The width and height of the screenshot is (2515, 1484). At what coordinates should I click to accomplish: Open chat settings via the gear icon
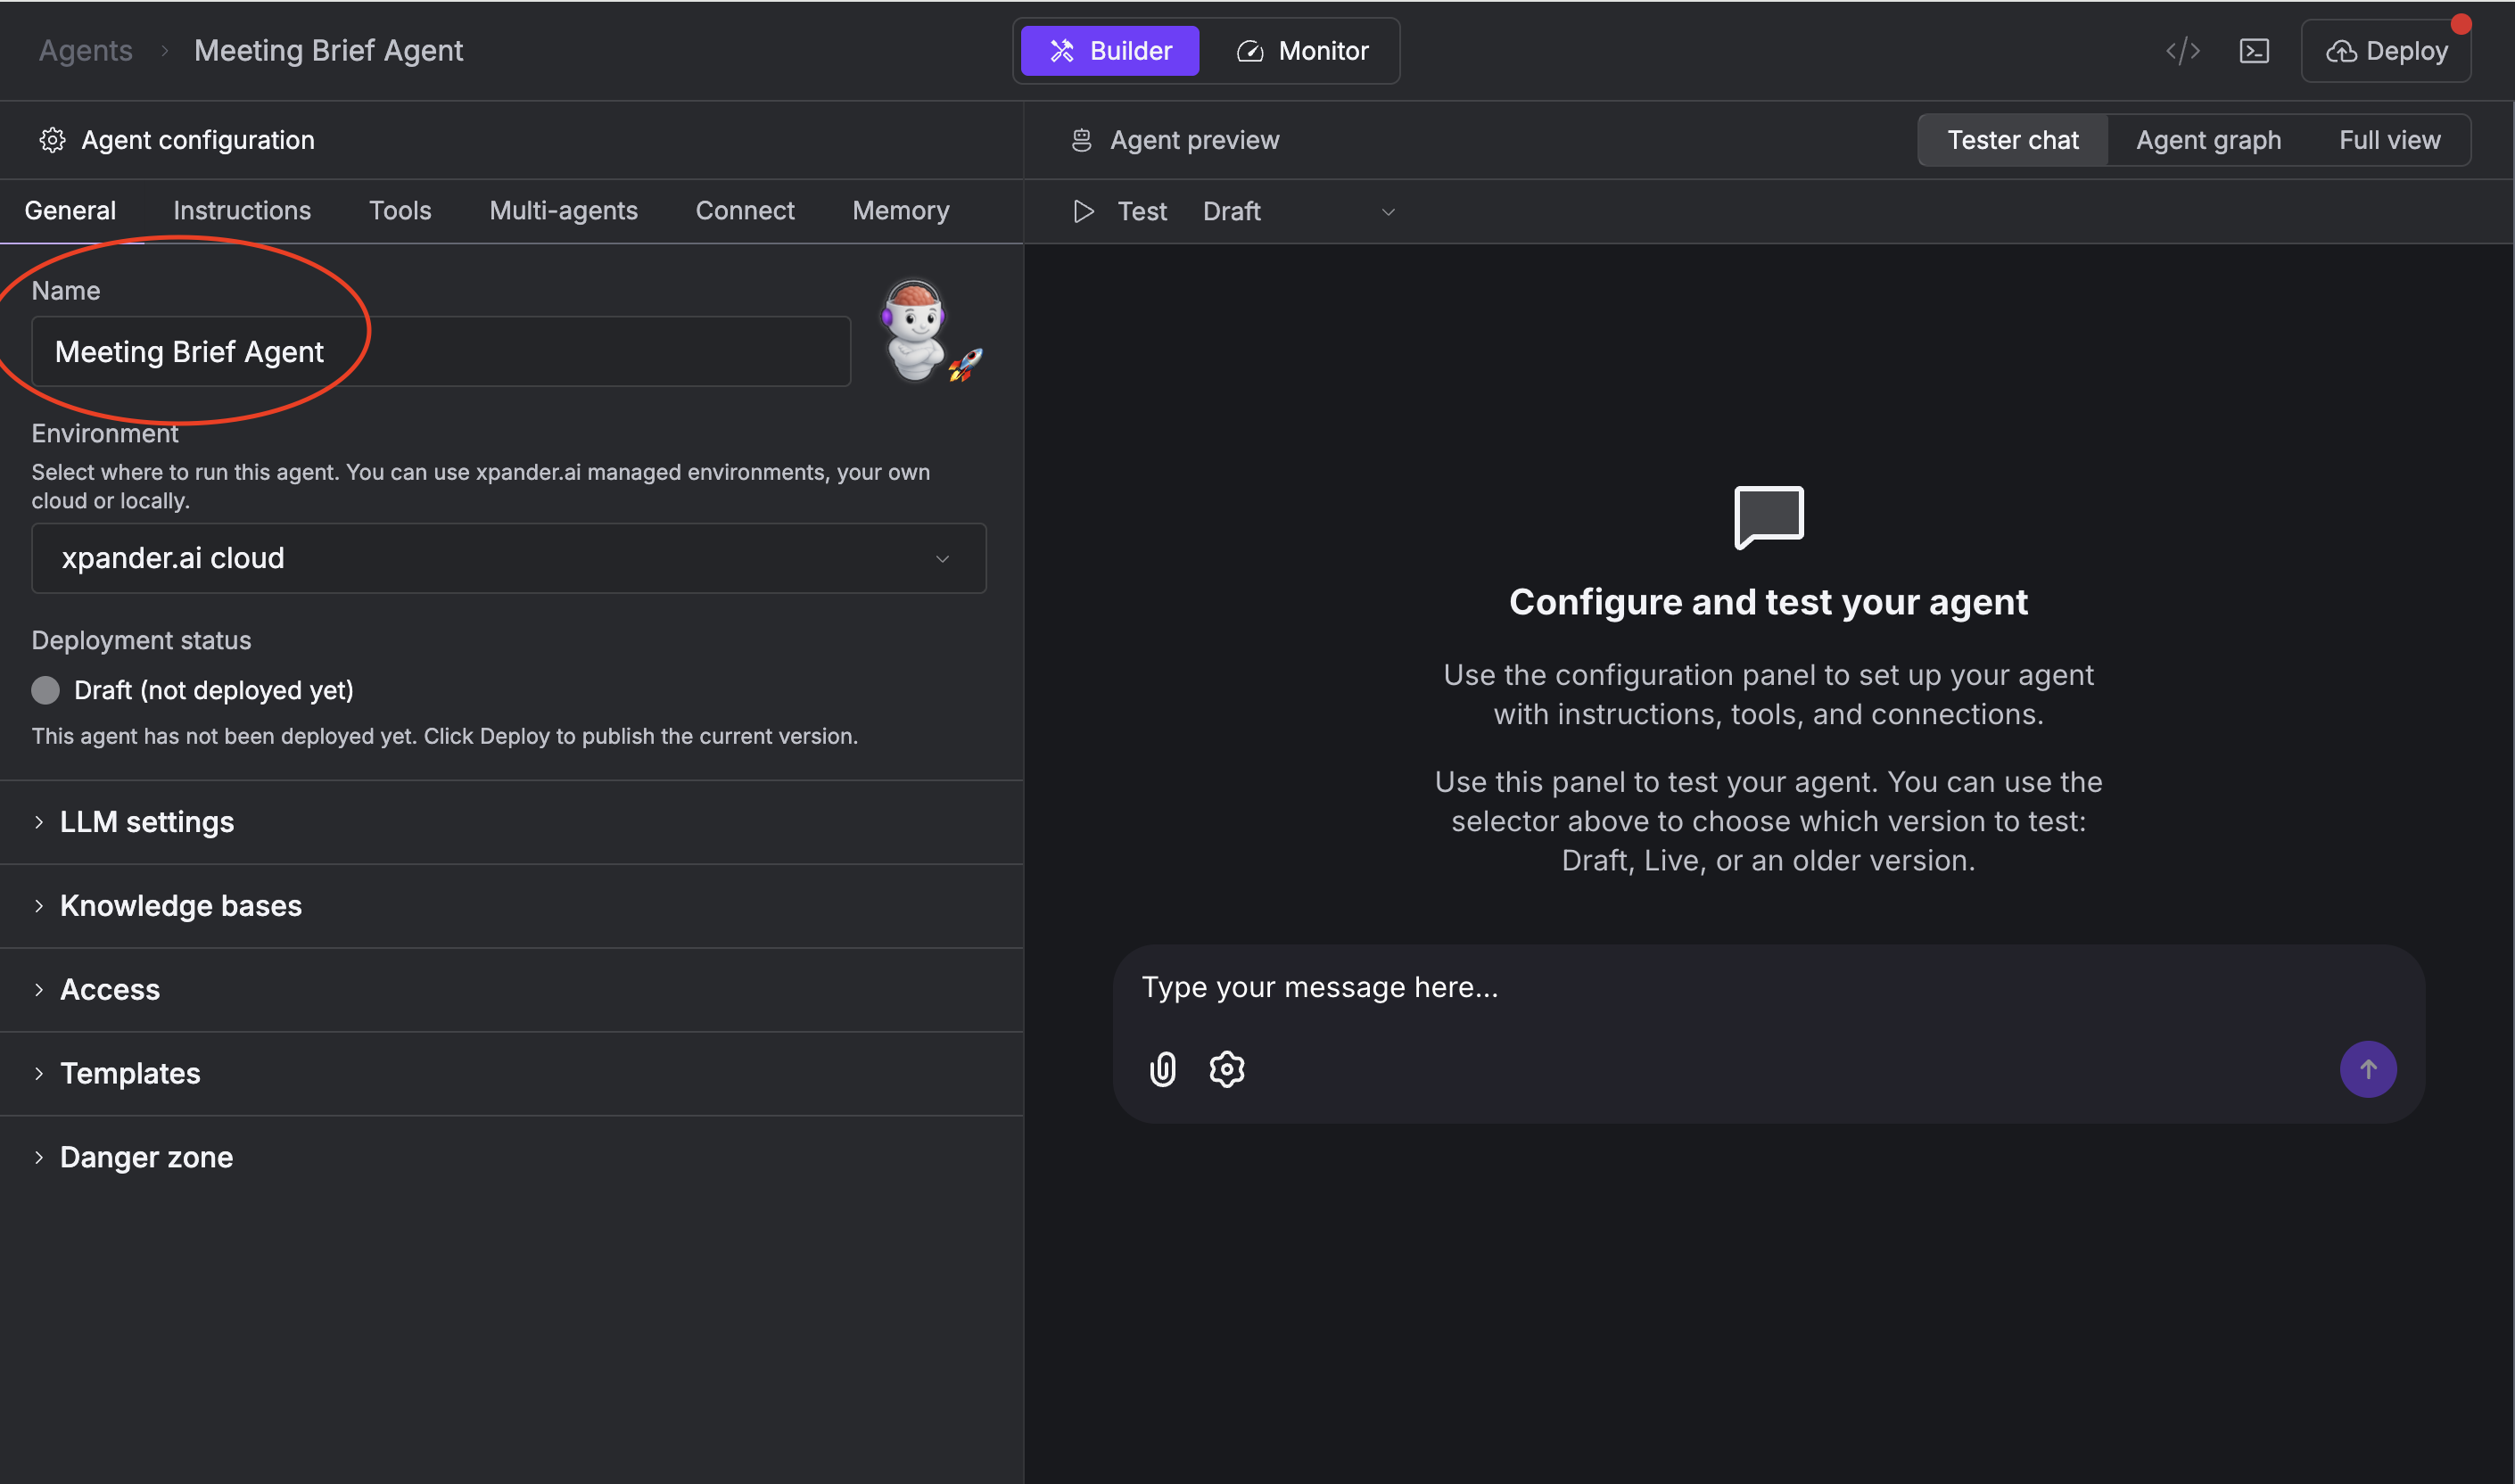[1226, 1068]
